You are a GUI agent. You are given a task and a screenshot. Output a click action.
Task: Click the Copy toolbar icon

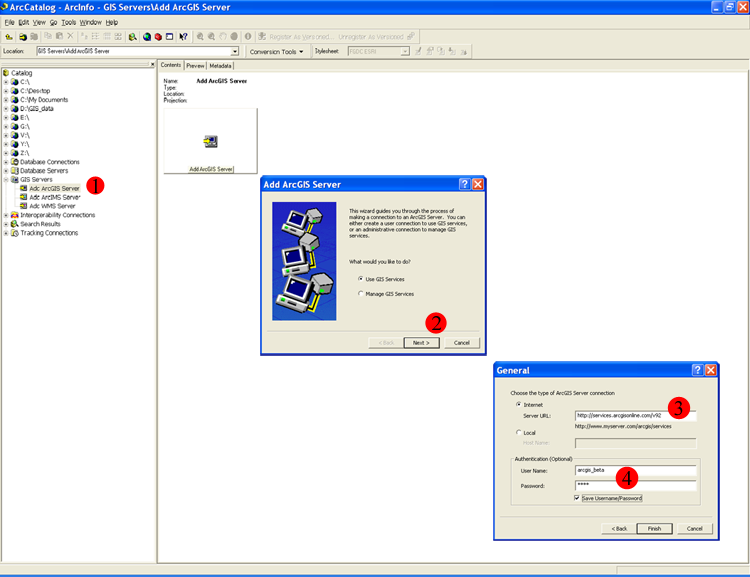[48, 36]
